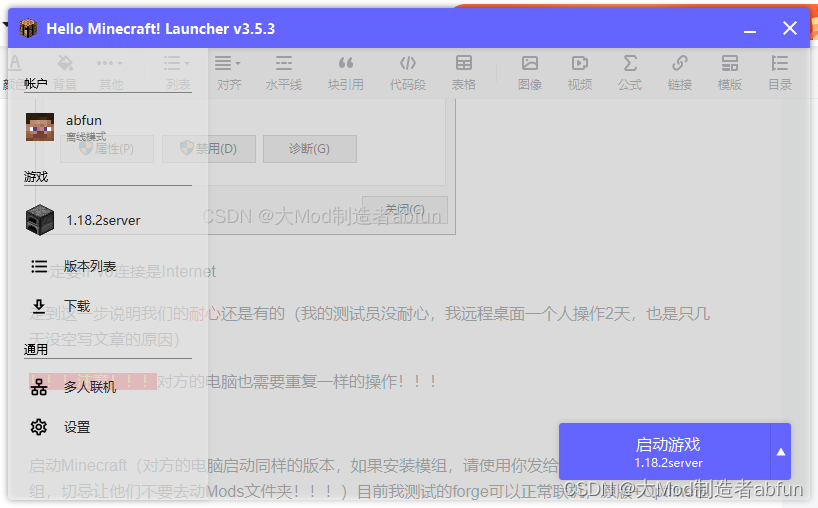Click the download arrow icon
This screenshot has height=508, width=818.
click(39, 306)
